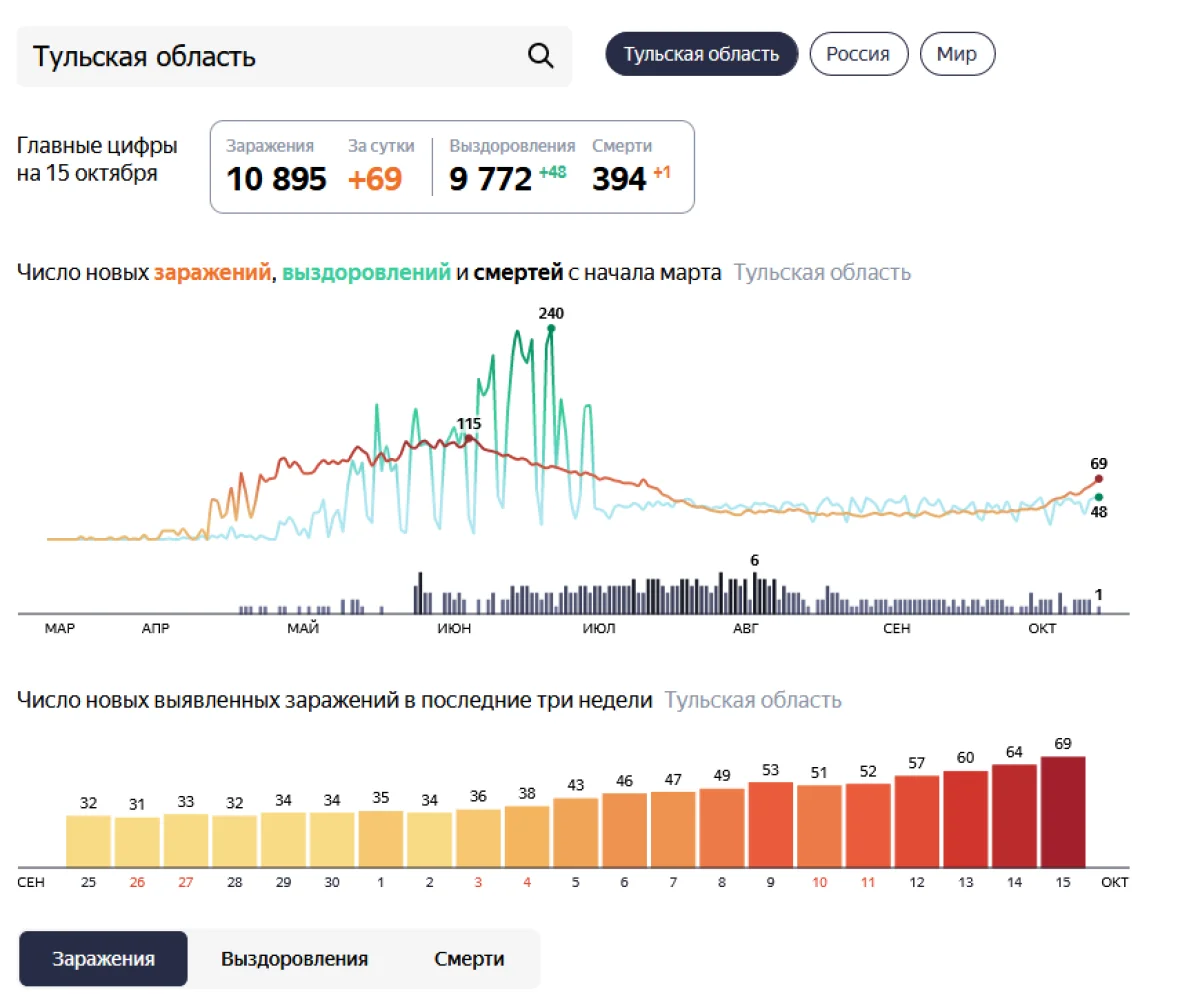Click the orange заражений legend word
The height and width of the screenshot is (996, 1200).
coord(212,272)
